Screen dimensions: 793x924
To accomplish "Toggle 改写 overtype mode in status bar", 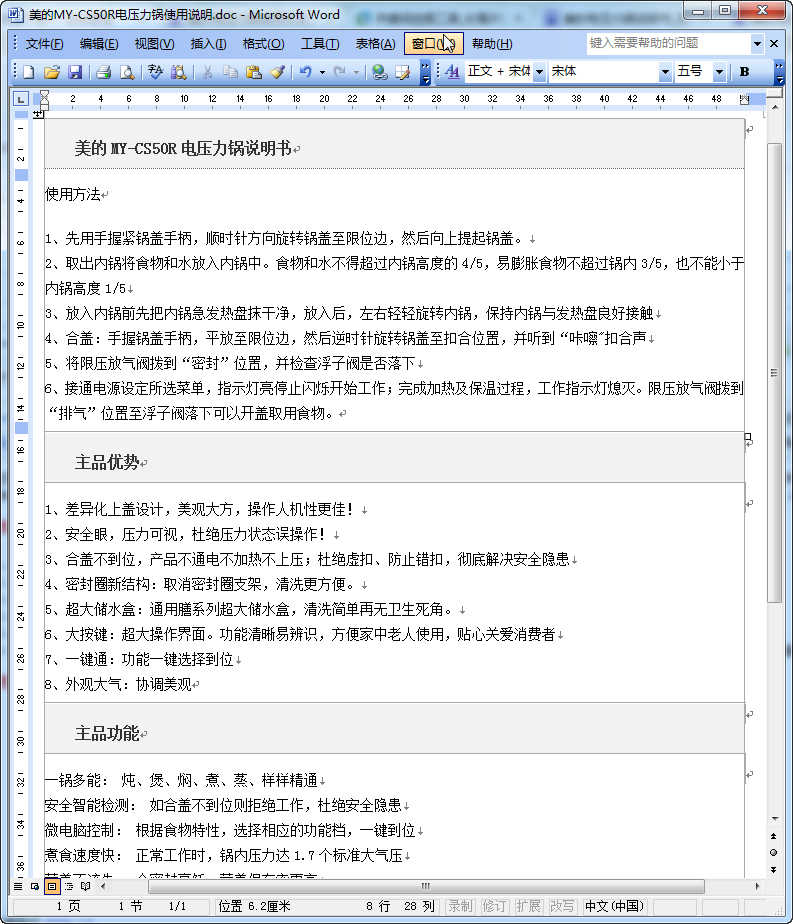I will (x=562, y=906).
